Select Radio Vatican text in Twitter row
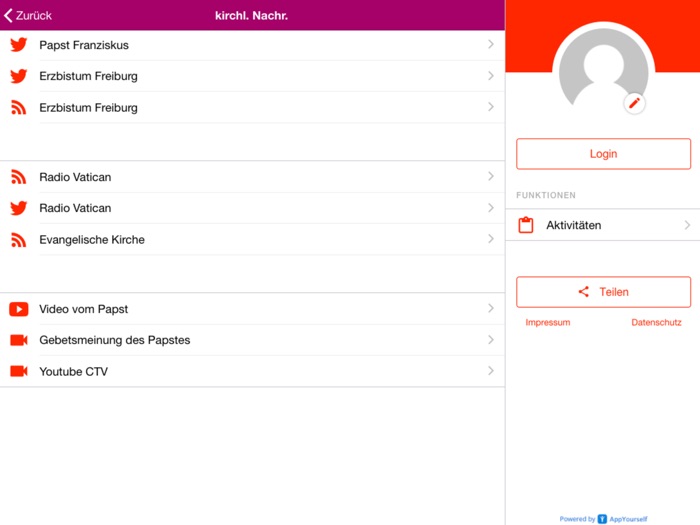Screen dimensions: 700x525 click(75, 208)
